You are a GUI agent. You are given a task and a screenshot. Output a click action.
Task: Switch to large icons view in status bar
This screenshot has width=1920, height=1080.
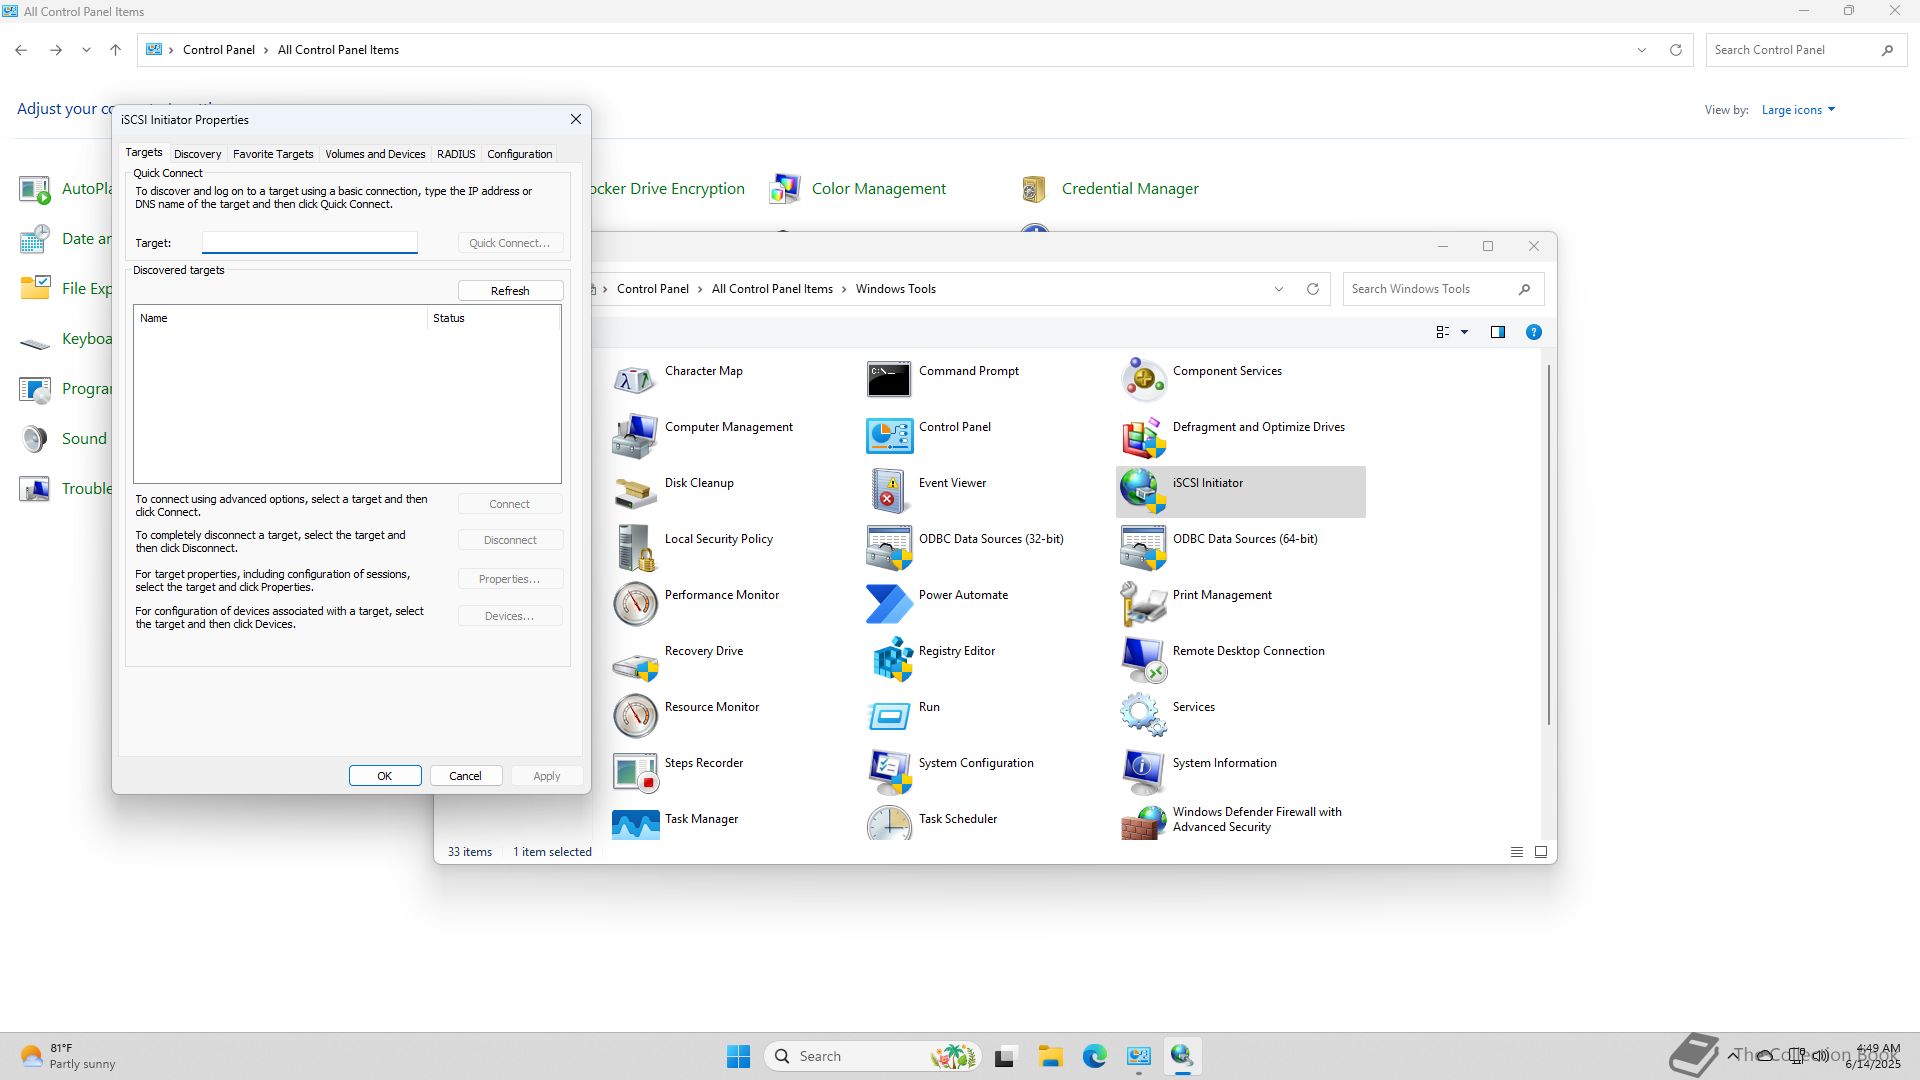pos(1541,852)
